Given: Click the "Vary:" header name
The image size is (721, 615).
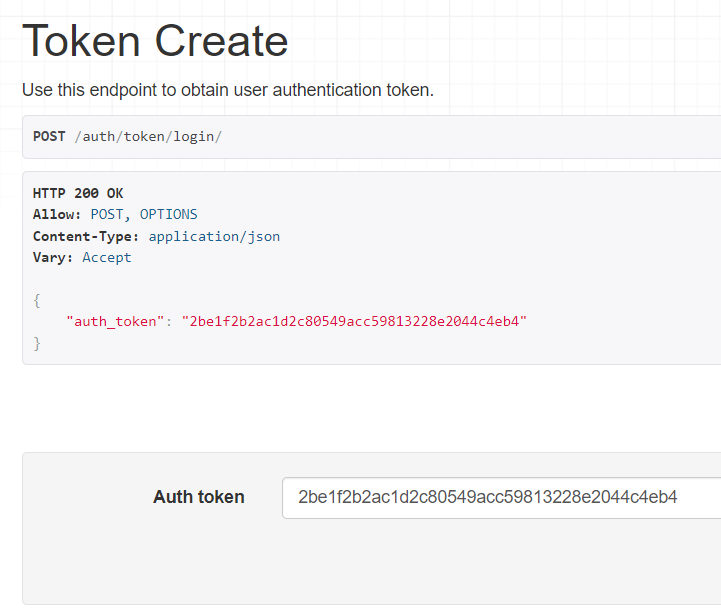Looking at the screenshot, I should click(x=53, y=257).
